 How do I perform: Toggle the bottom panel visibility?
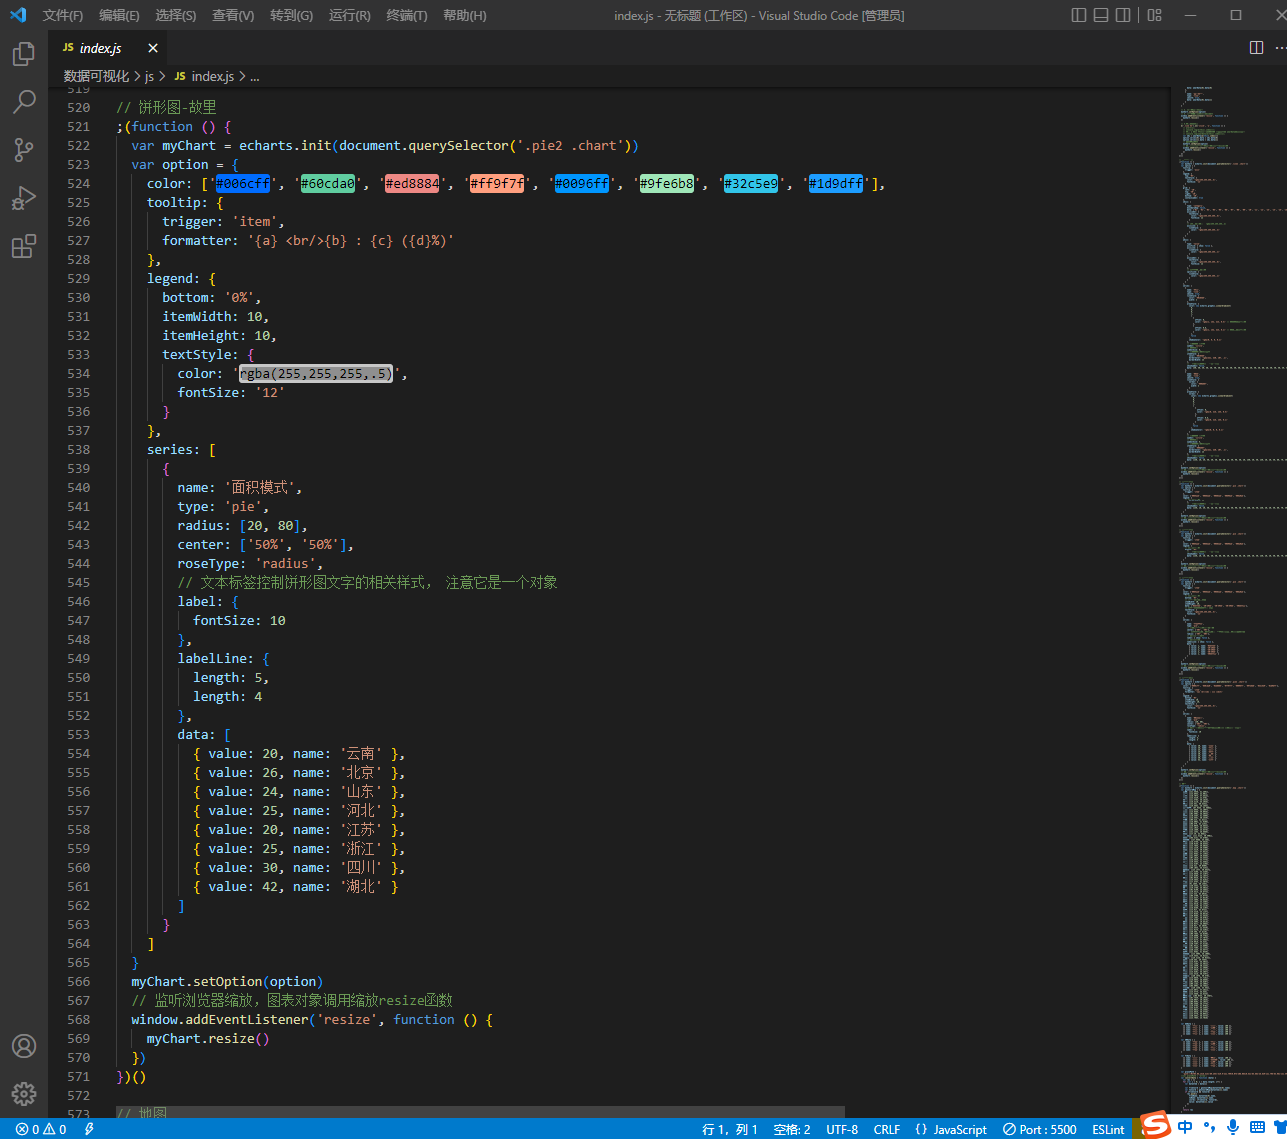click(x=1101, y=15)
